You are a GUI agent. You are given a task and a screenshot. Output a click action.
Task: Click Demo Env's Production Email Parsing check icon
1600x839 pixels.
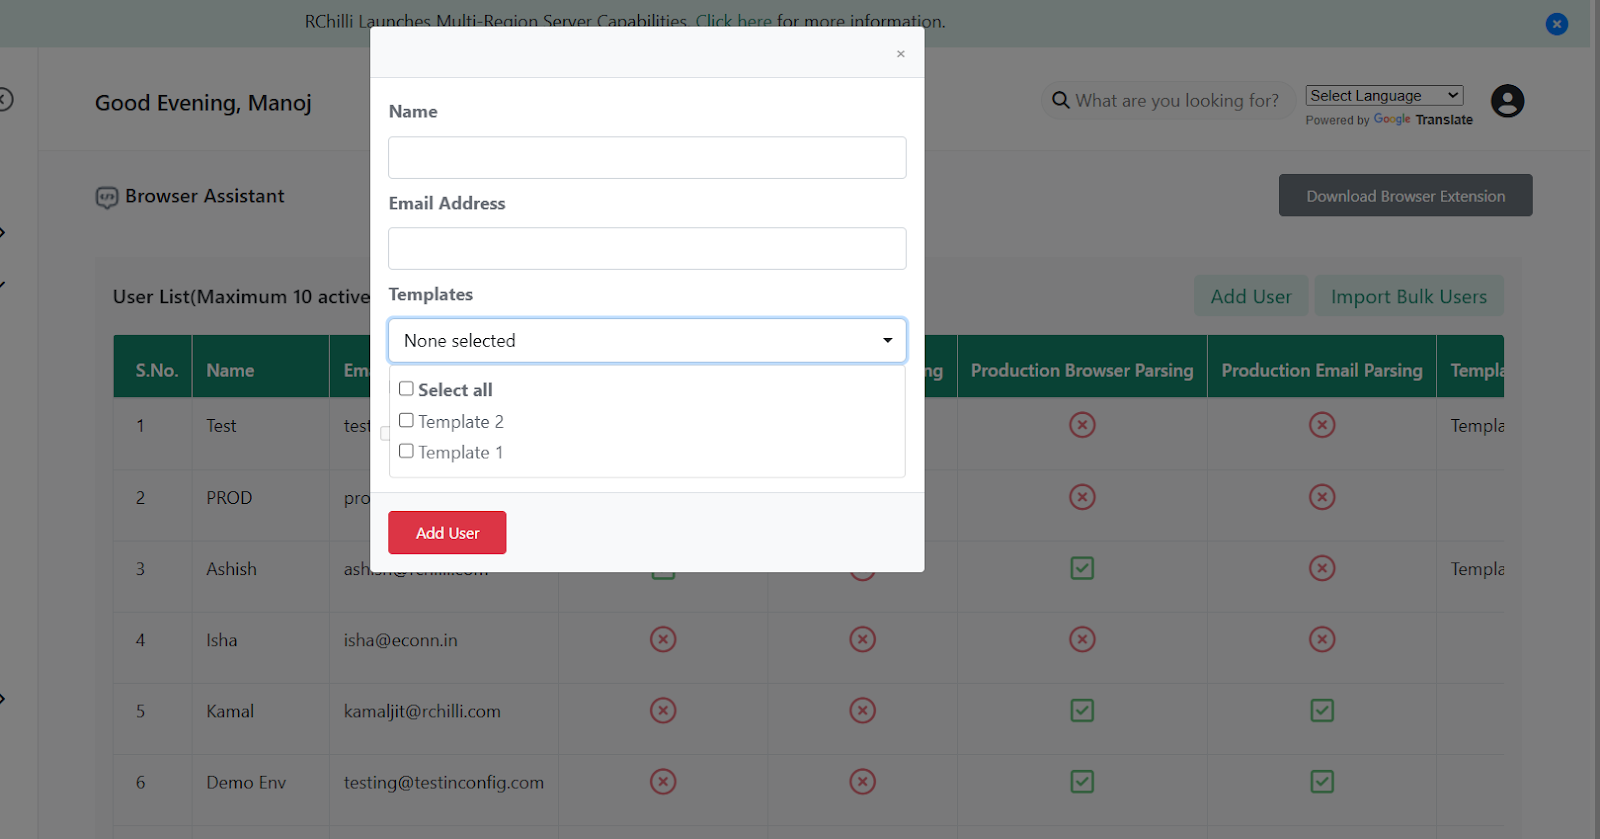click(x=1322, y=782)
